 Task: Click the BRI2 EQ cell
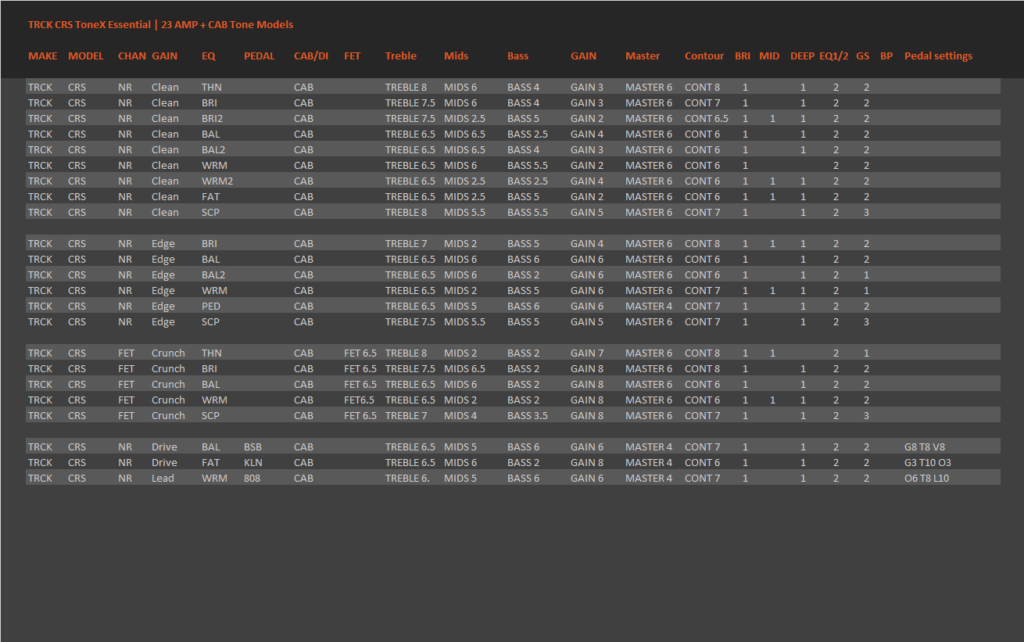212,119
